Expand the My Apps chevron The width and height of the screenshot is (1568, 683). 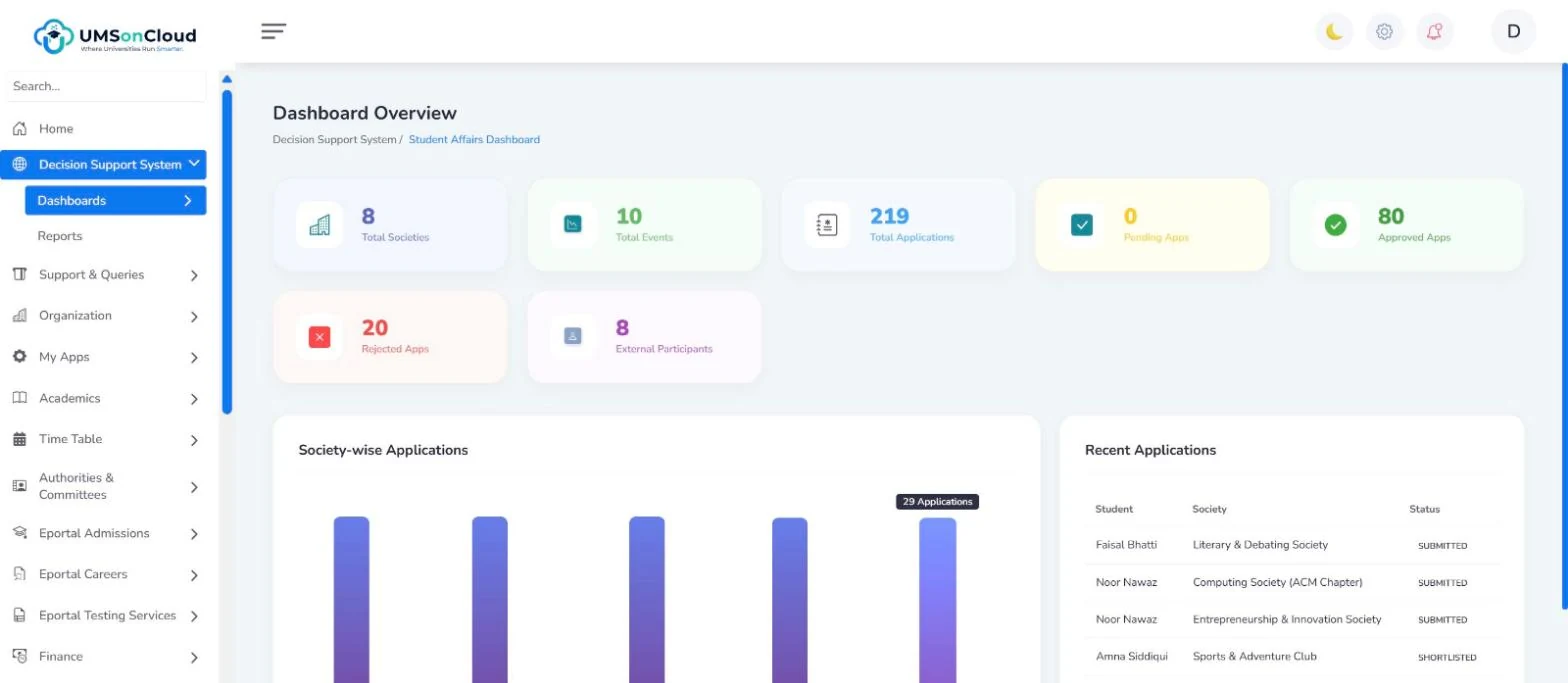(194, 358)
